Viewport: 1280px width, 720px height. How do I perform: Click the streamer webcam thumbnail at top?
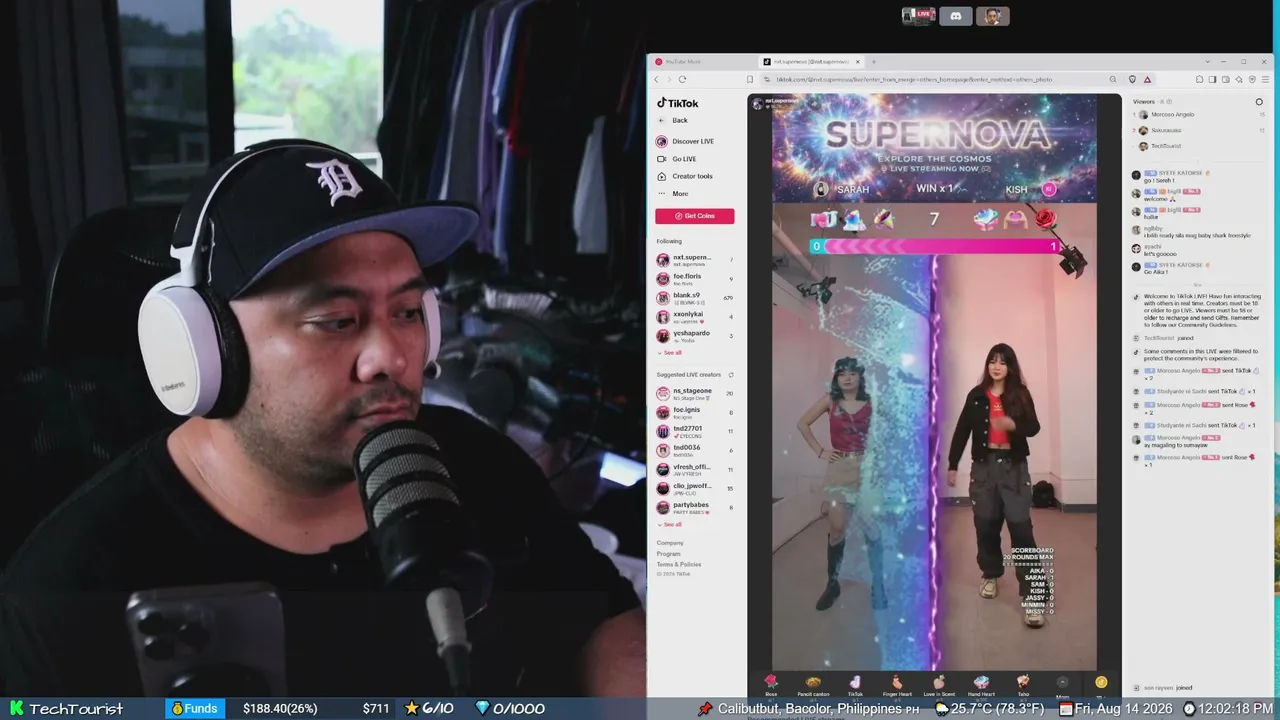coord(992,16)
